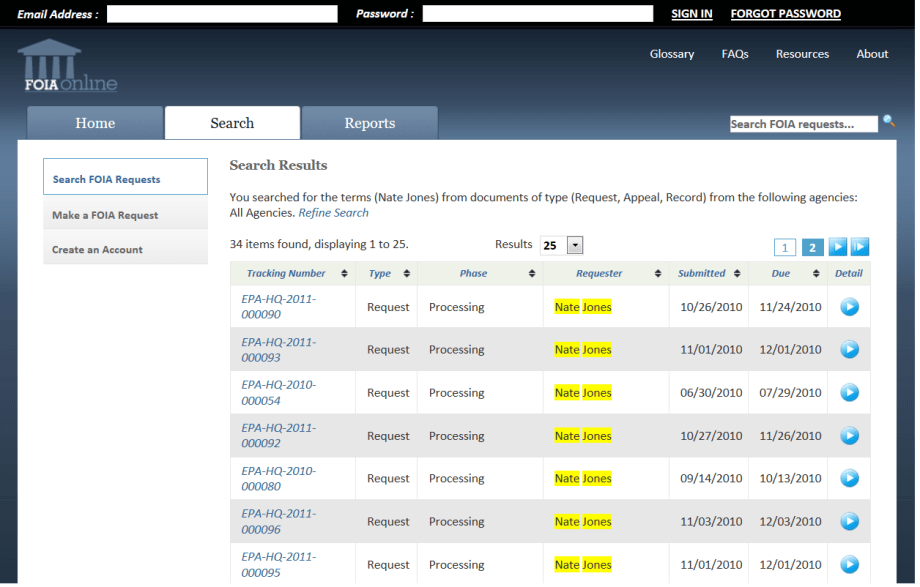Screen dimensions: 920x587
Task: Click the magnifying glass search icon
Action: pos(889,122)
